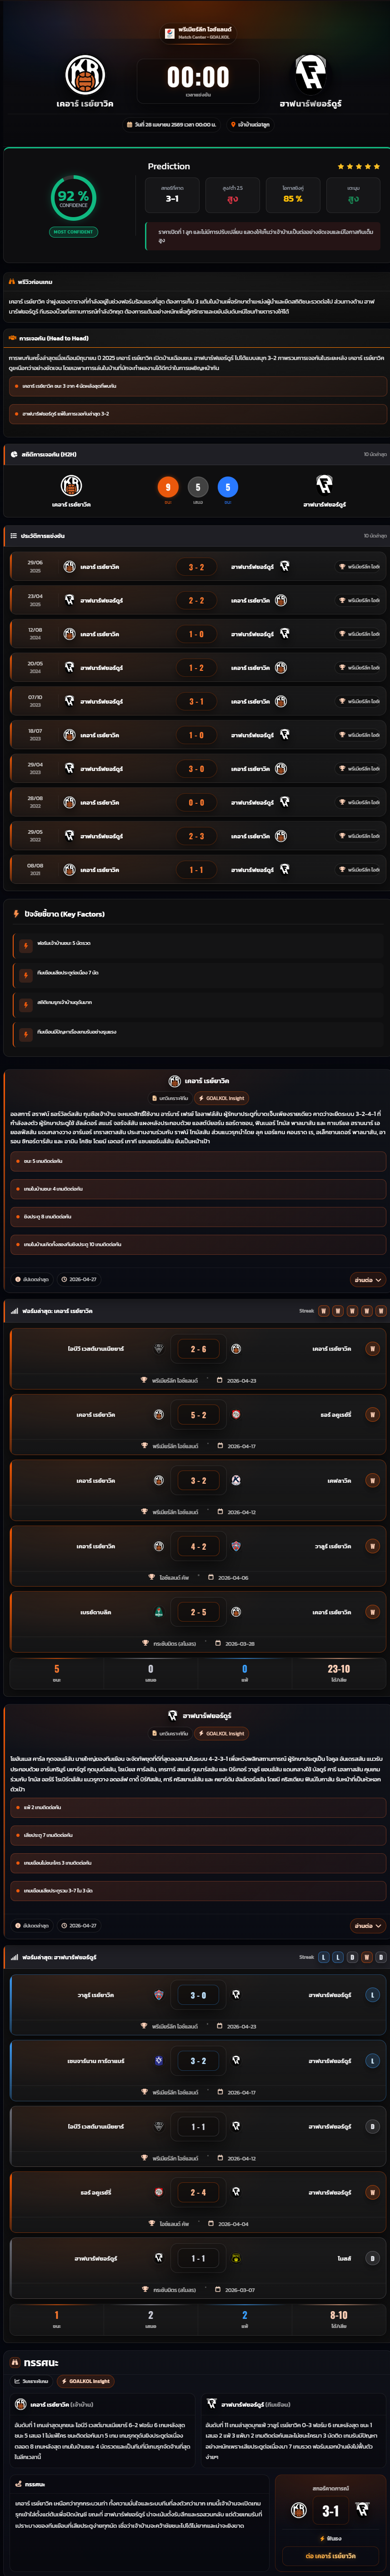Click the W result badge on the 2-6 match
390x2576 pixels.
pyautogui.click(x=372, y=1349)
